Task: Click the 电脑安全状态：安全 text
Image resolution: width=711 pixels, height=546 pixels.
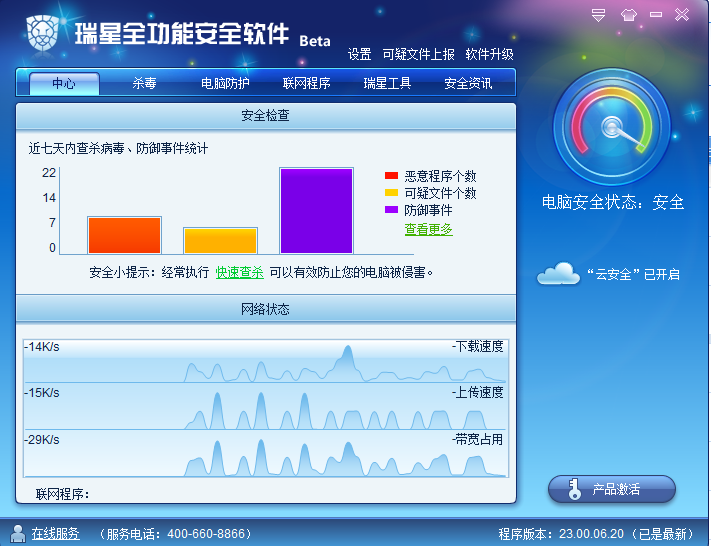Action: [x=613, y=202]
